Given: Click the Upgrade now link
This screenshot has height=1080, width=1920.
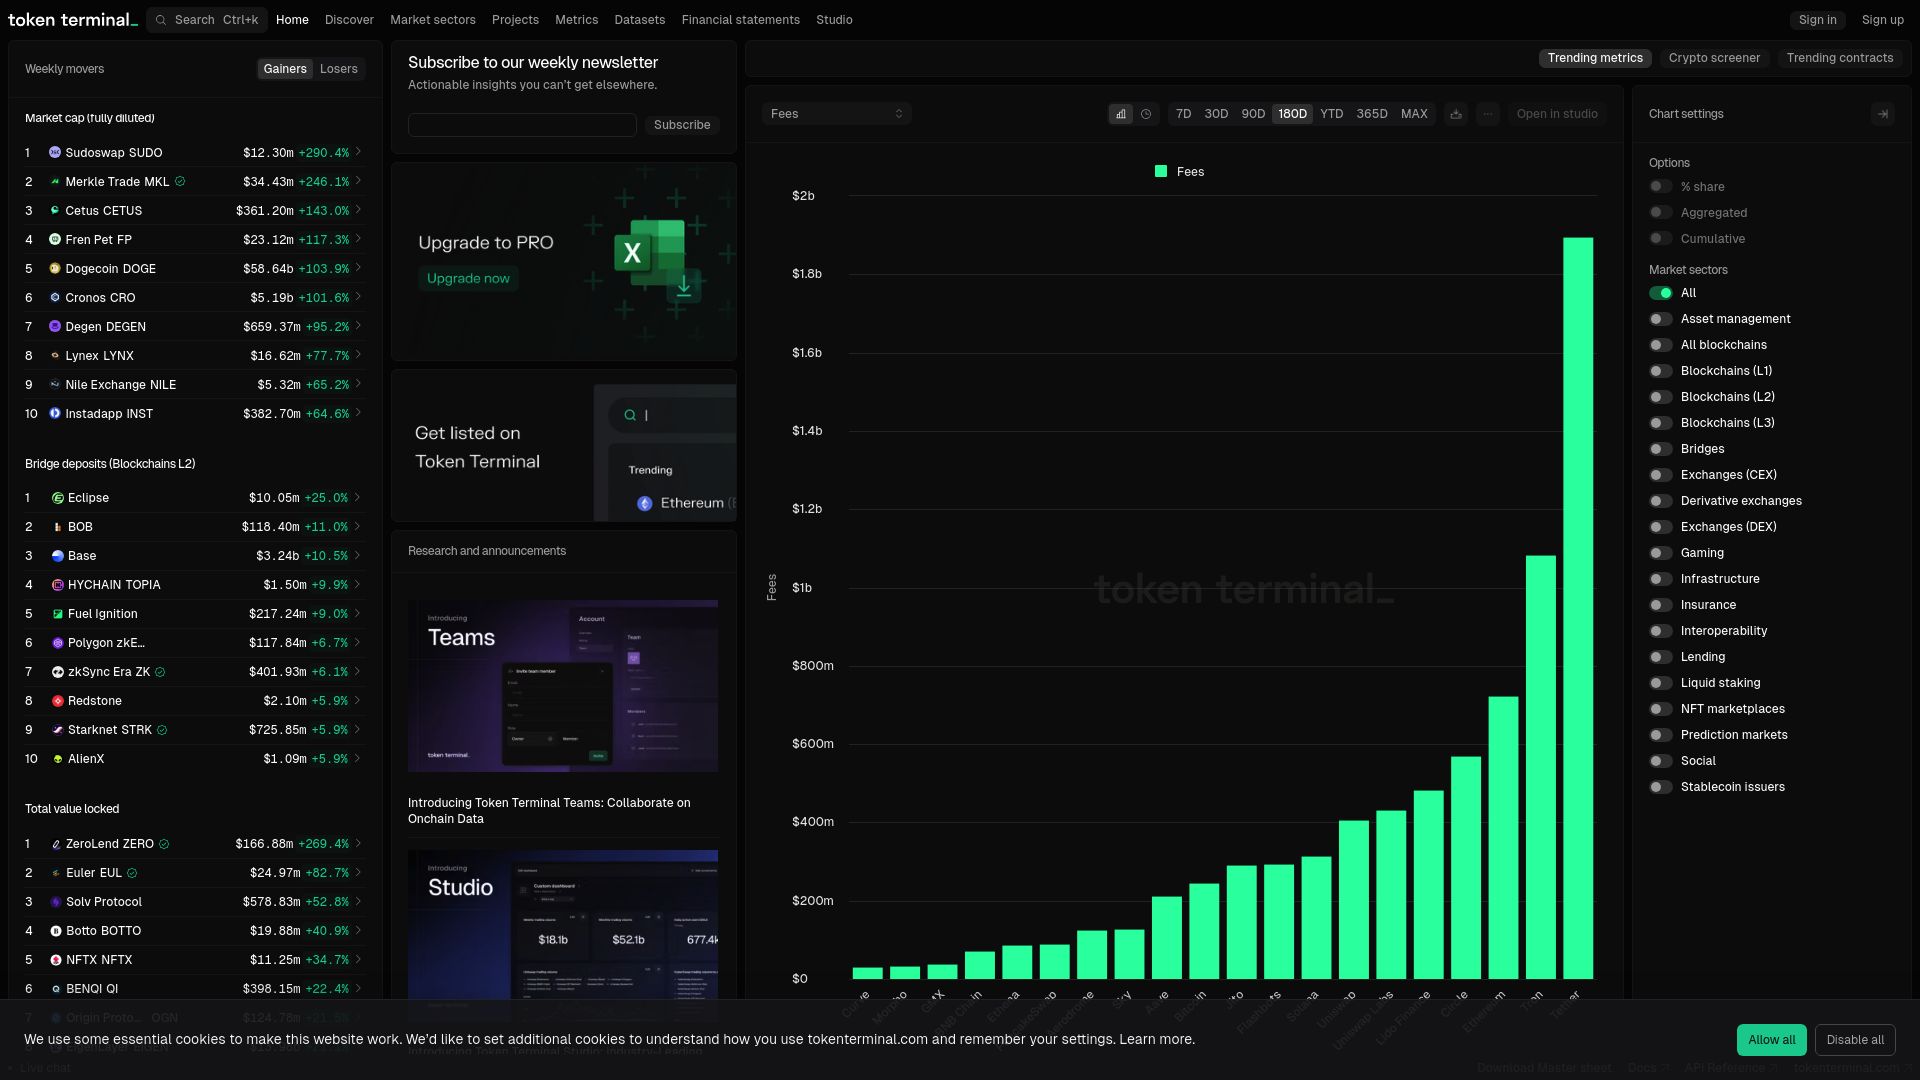Looking at the screenshot, I should click(468, 279).
